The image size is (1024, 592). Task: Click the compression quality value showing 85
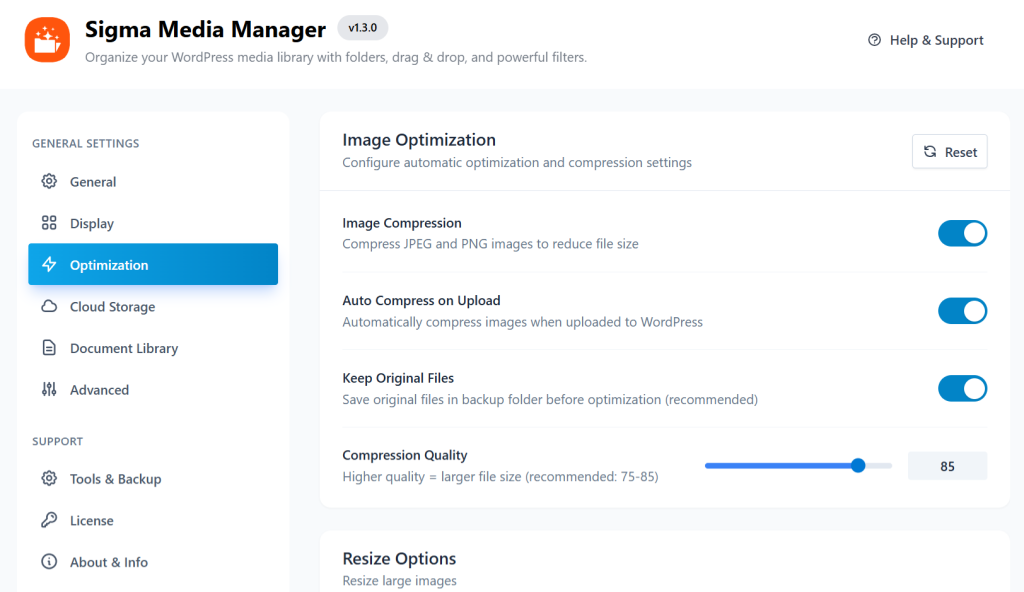click(946, 465)
